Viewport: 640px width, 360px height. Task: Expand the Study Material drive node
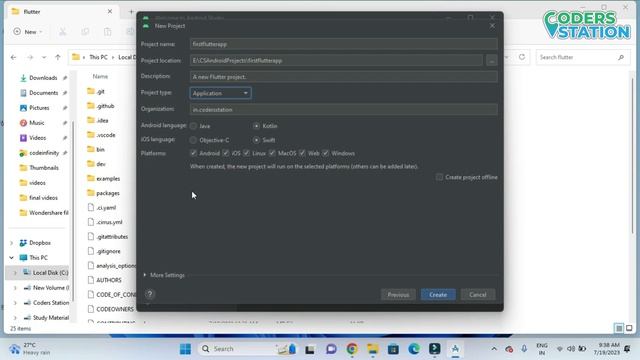coord(16,318)
